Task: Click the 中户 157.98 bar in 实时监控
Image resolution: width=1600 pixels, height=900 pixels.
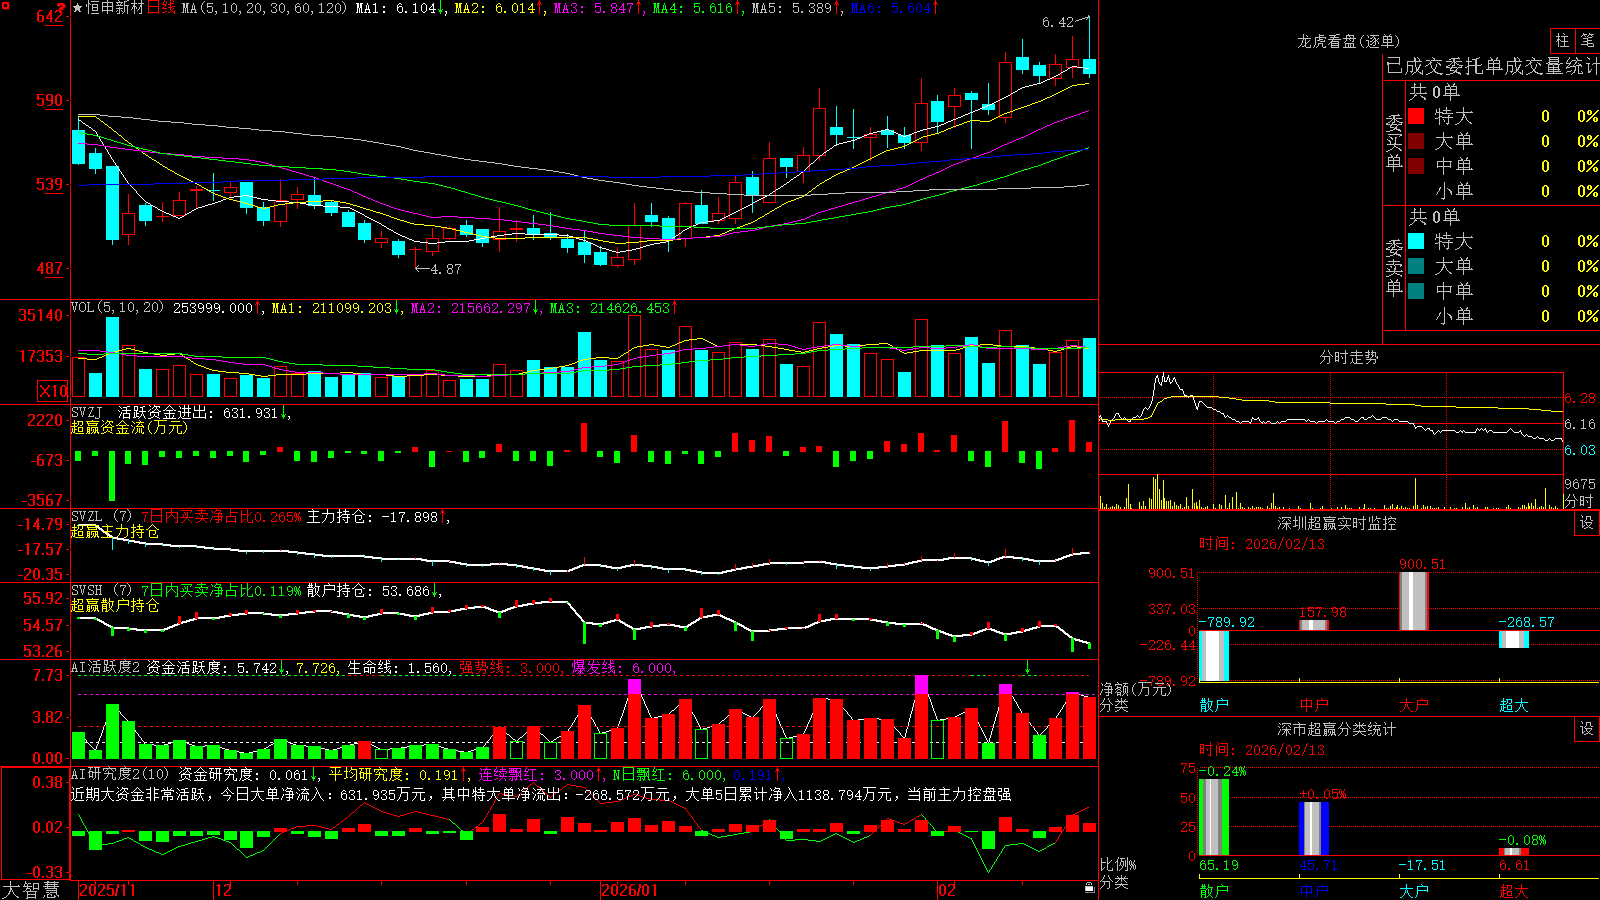Action: (1314, 625)
